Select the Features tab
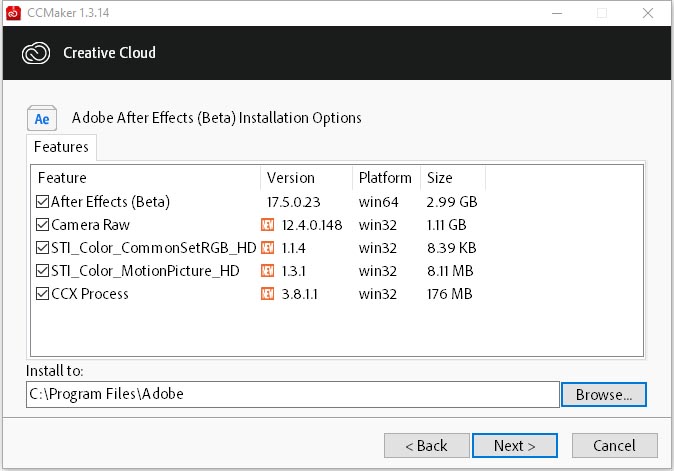The width and height of the screenshot is (674, 471). pos(61,147)
